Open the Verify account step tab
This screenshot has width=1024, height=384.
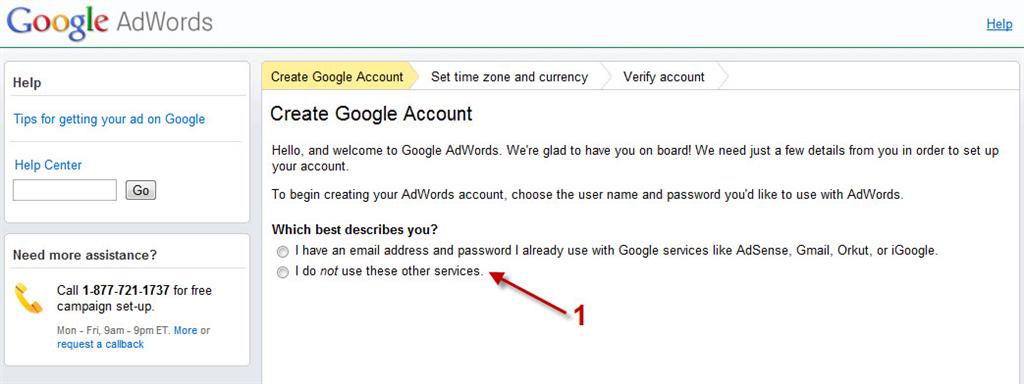664,77
